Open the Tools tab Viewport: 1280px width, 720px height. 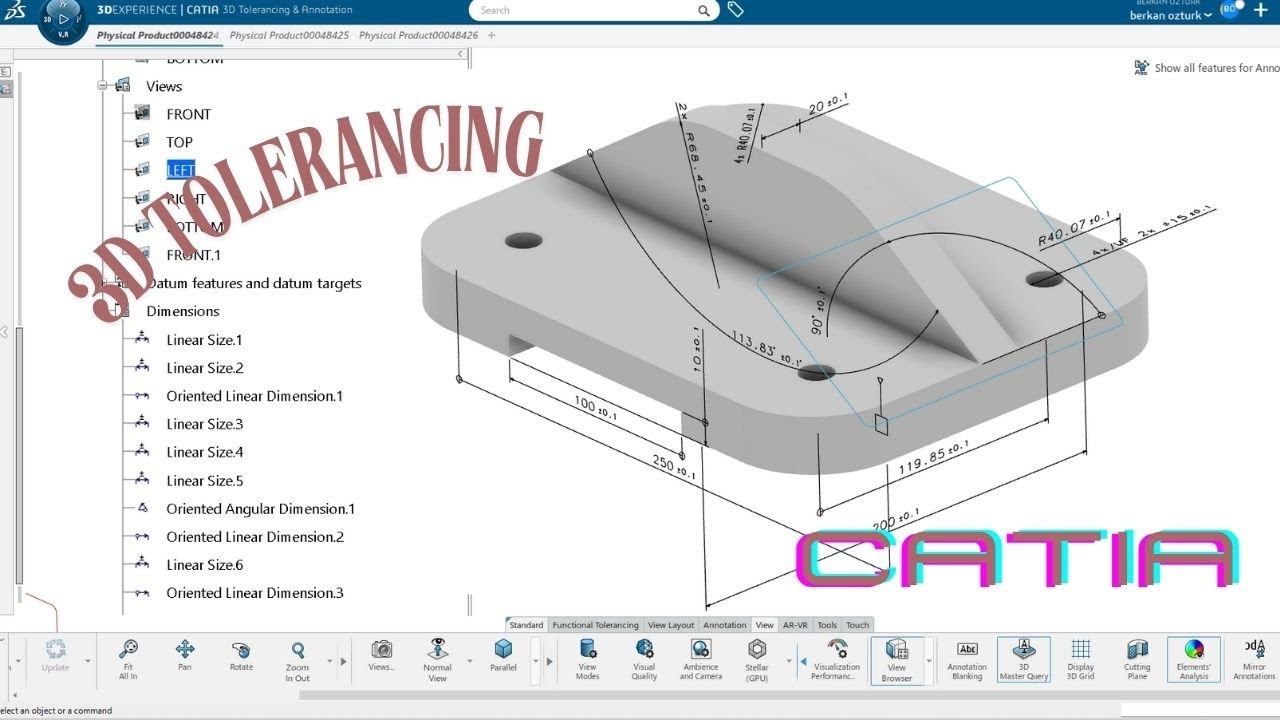pyautogui.click(x=827, y=625)
